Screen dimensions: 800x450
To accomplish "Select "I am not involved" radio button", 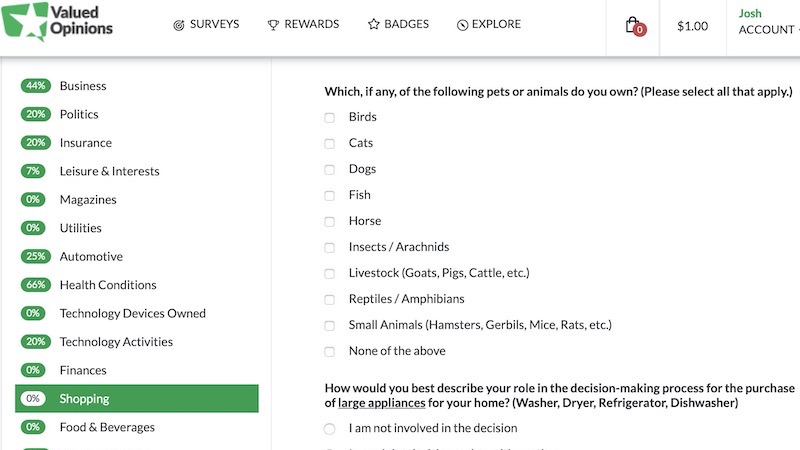I will [x=330, y=429].
